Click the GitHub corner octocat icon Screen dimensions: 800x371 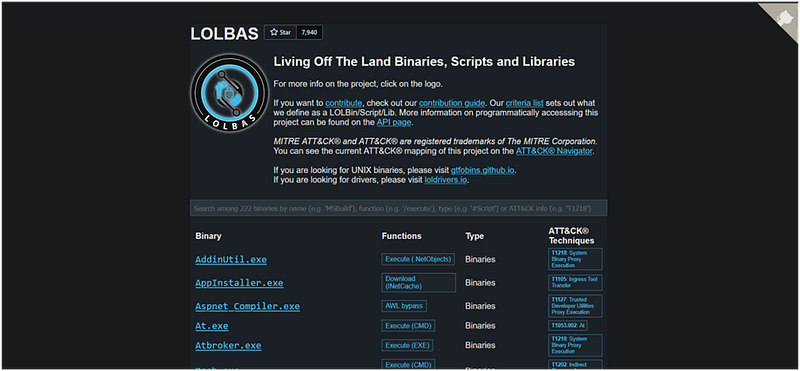coord(784,18)
